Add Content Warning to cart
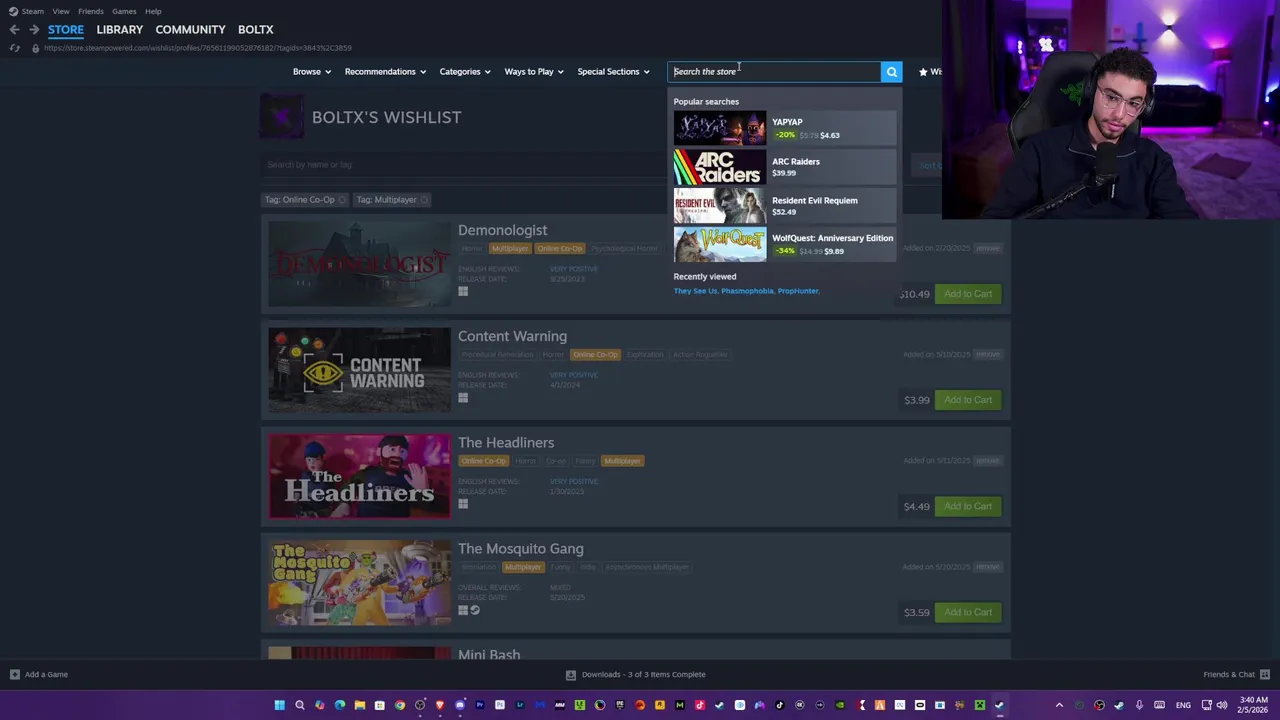 (968, 400)
